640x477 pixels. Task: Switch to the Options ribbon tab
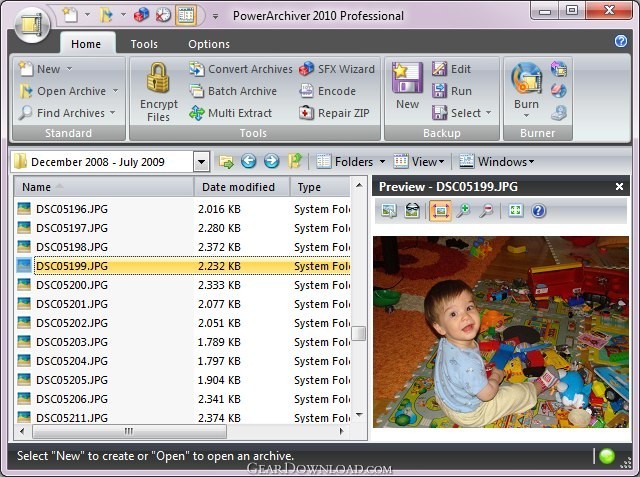pyautogui.click(x=209, y=44)
